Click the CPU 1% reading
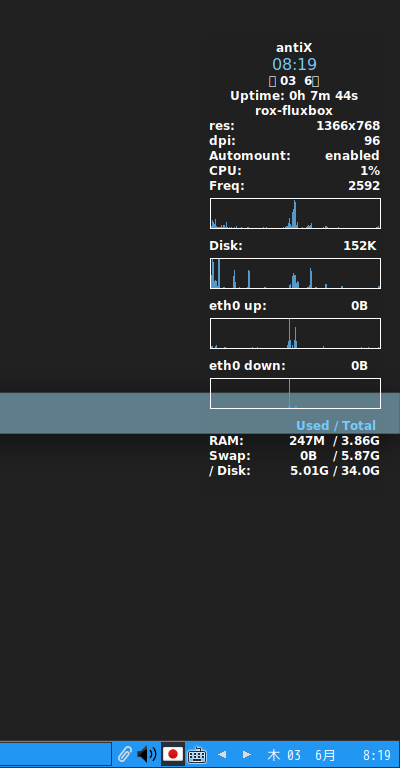400x768 pixels. pyautogui.click(x=294, y=171)
